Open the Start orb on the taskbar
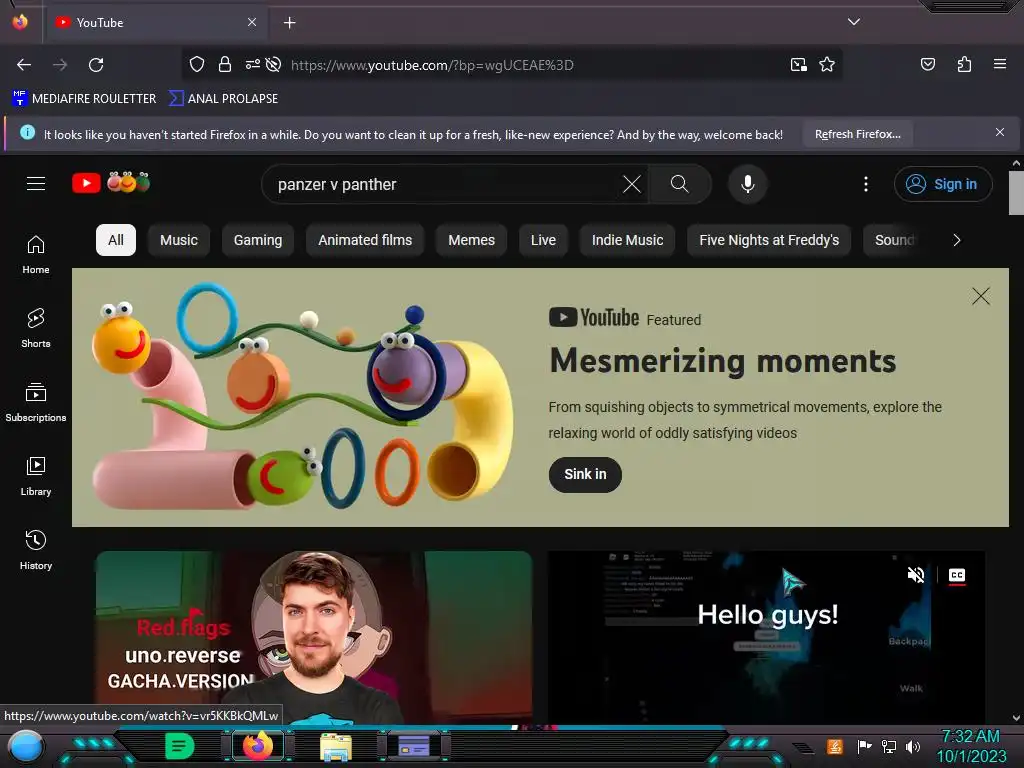Image resolution: width=1024 pixels, height=768 pixels. [26, 746]
